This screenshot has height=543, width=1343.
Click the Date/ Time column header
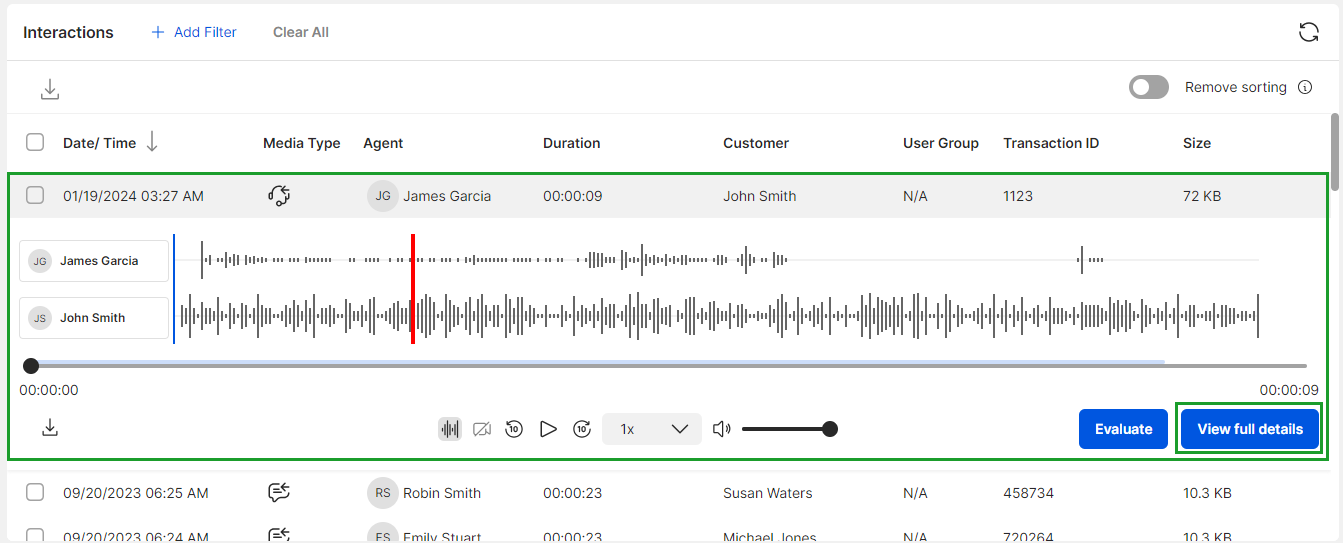click(99, 143)
